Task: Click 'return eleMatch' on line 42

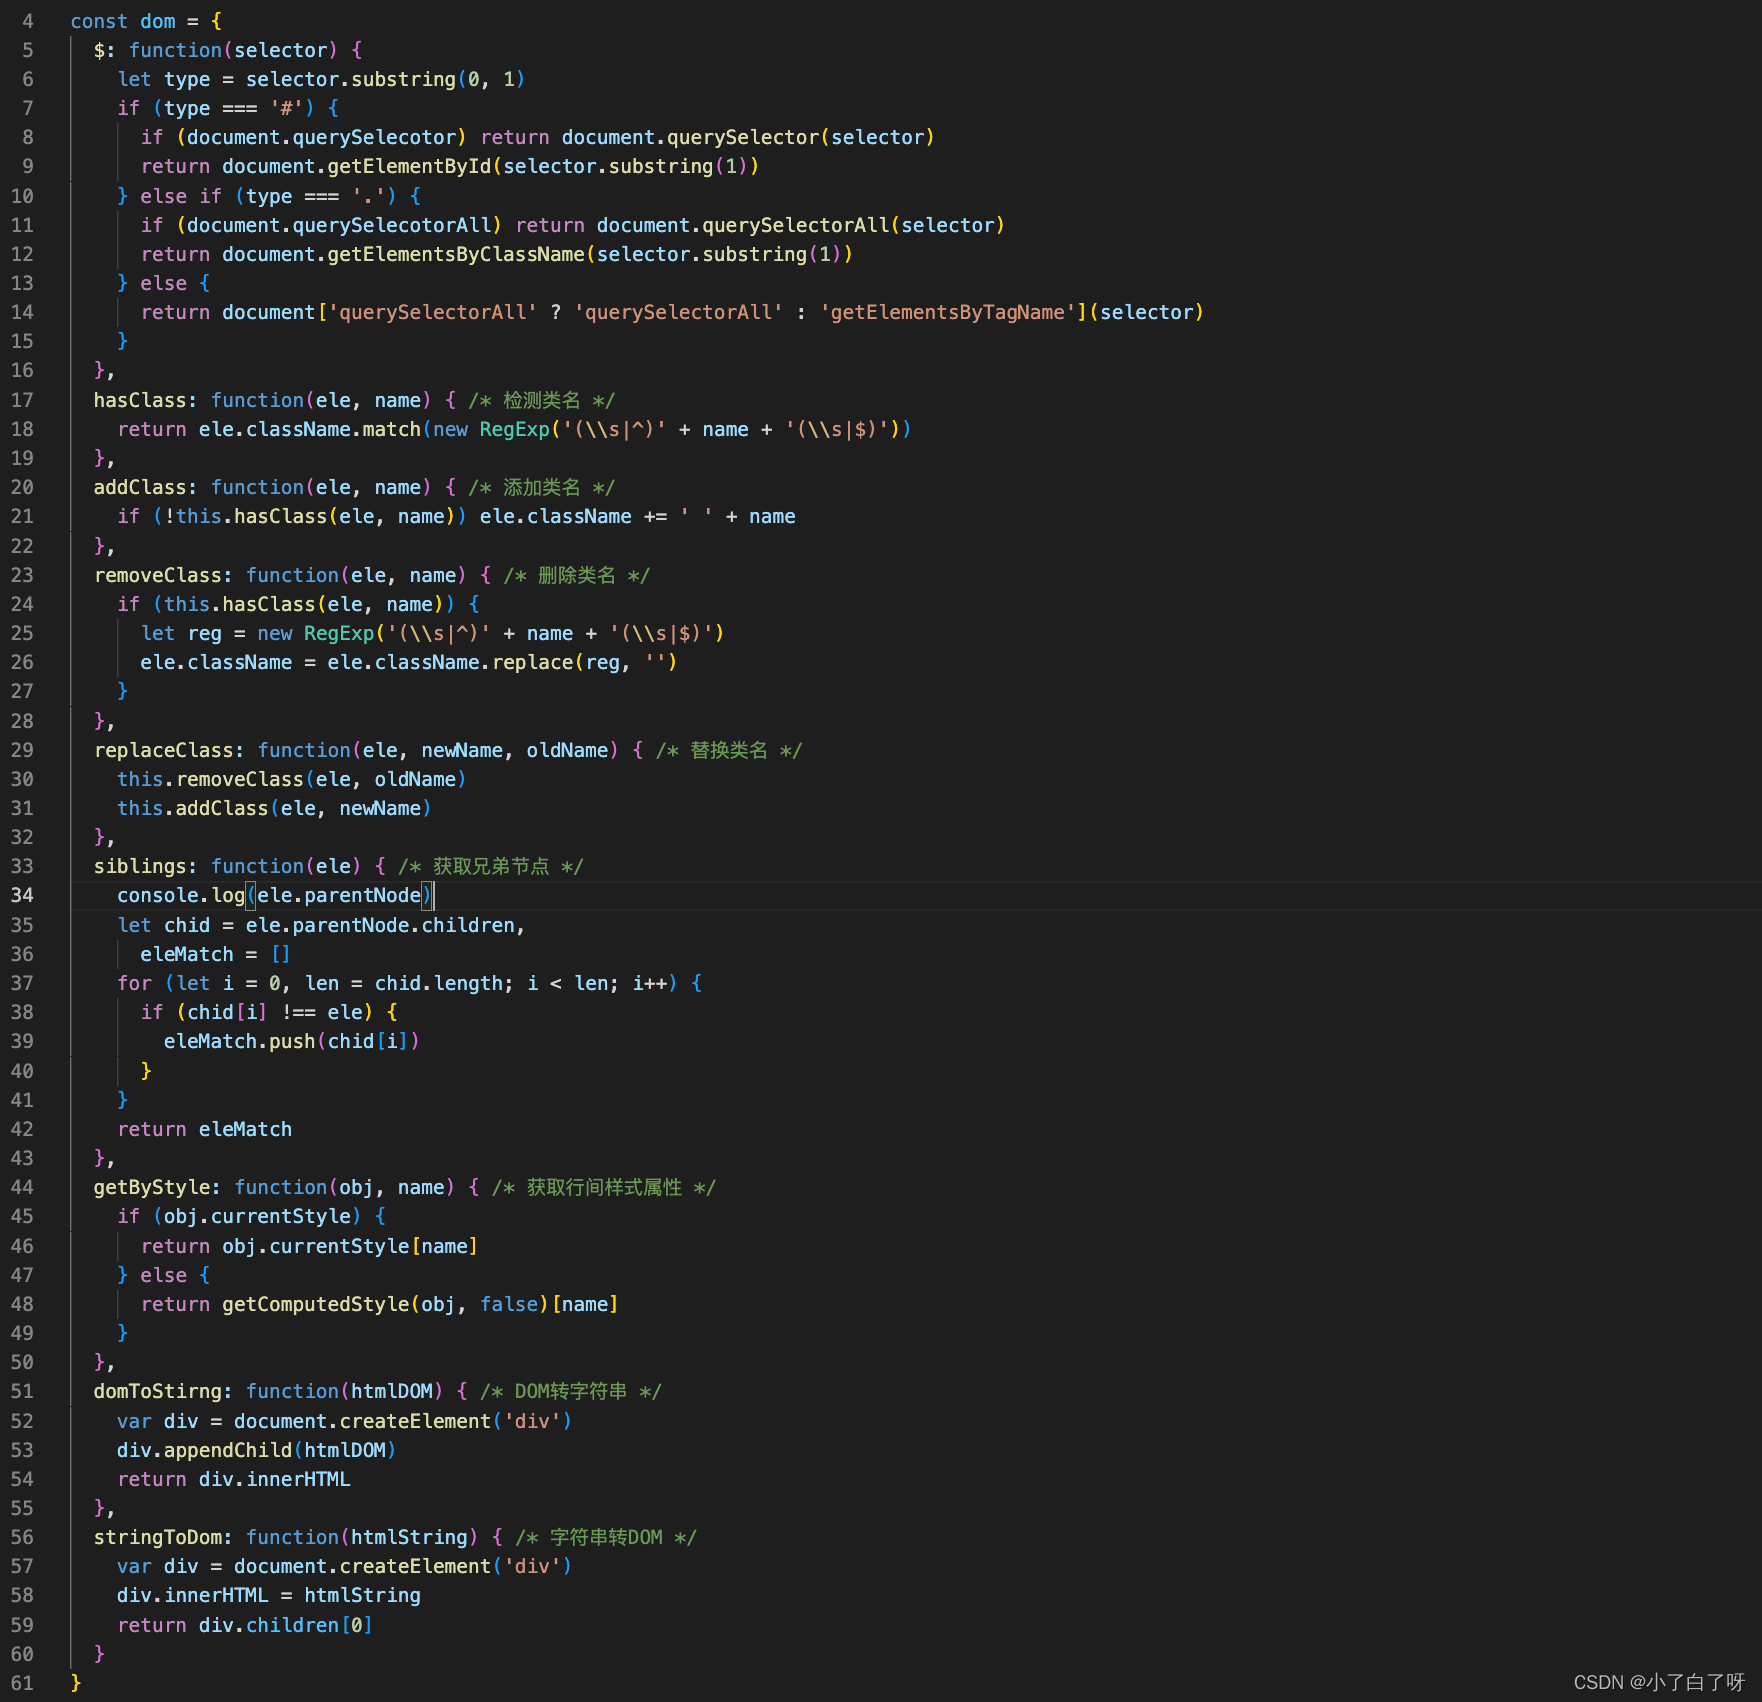Action: pos(205,1129)
